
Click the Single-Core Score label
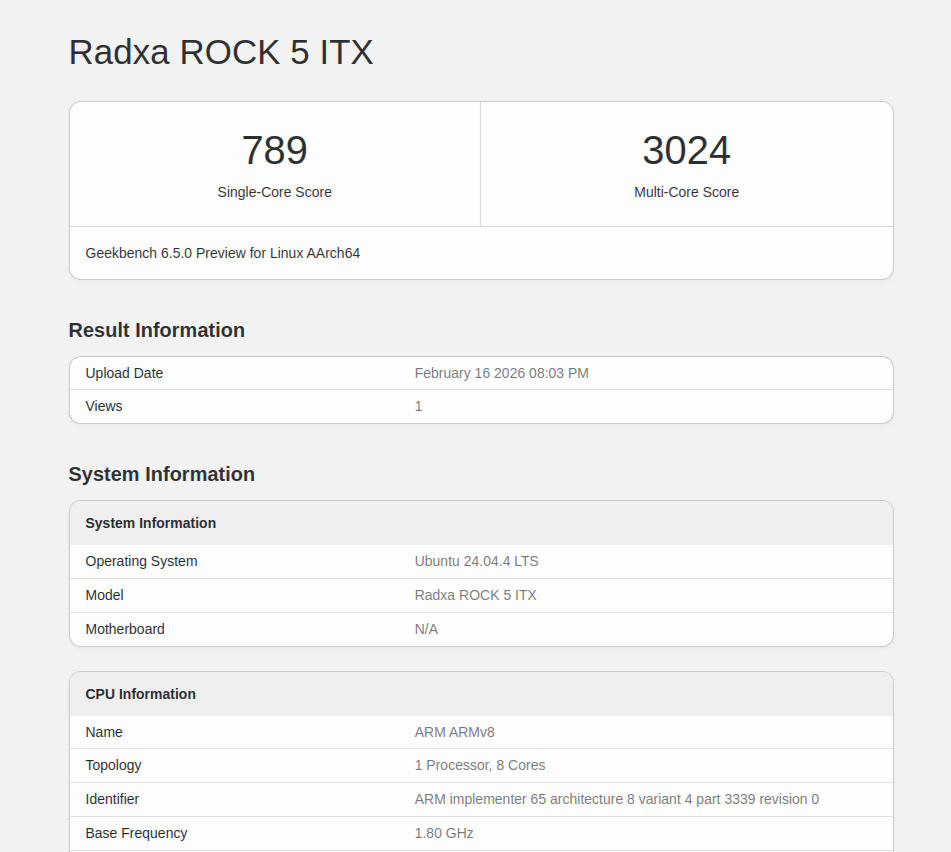point(274,192)
